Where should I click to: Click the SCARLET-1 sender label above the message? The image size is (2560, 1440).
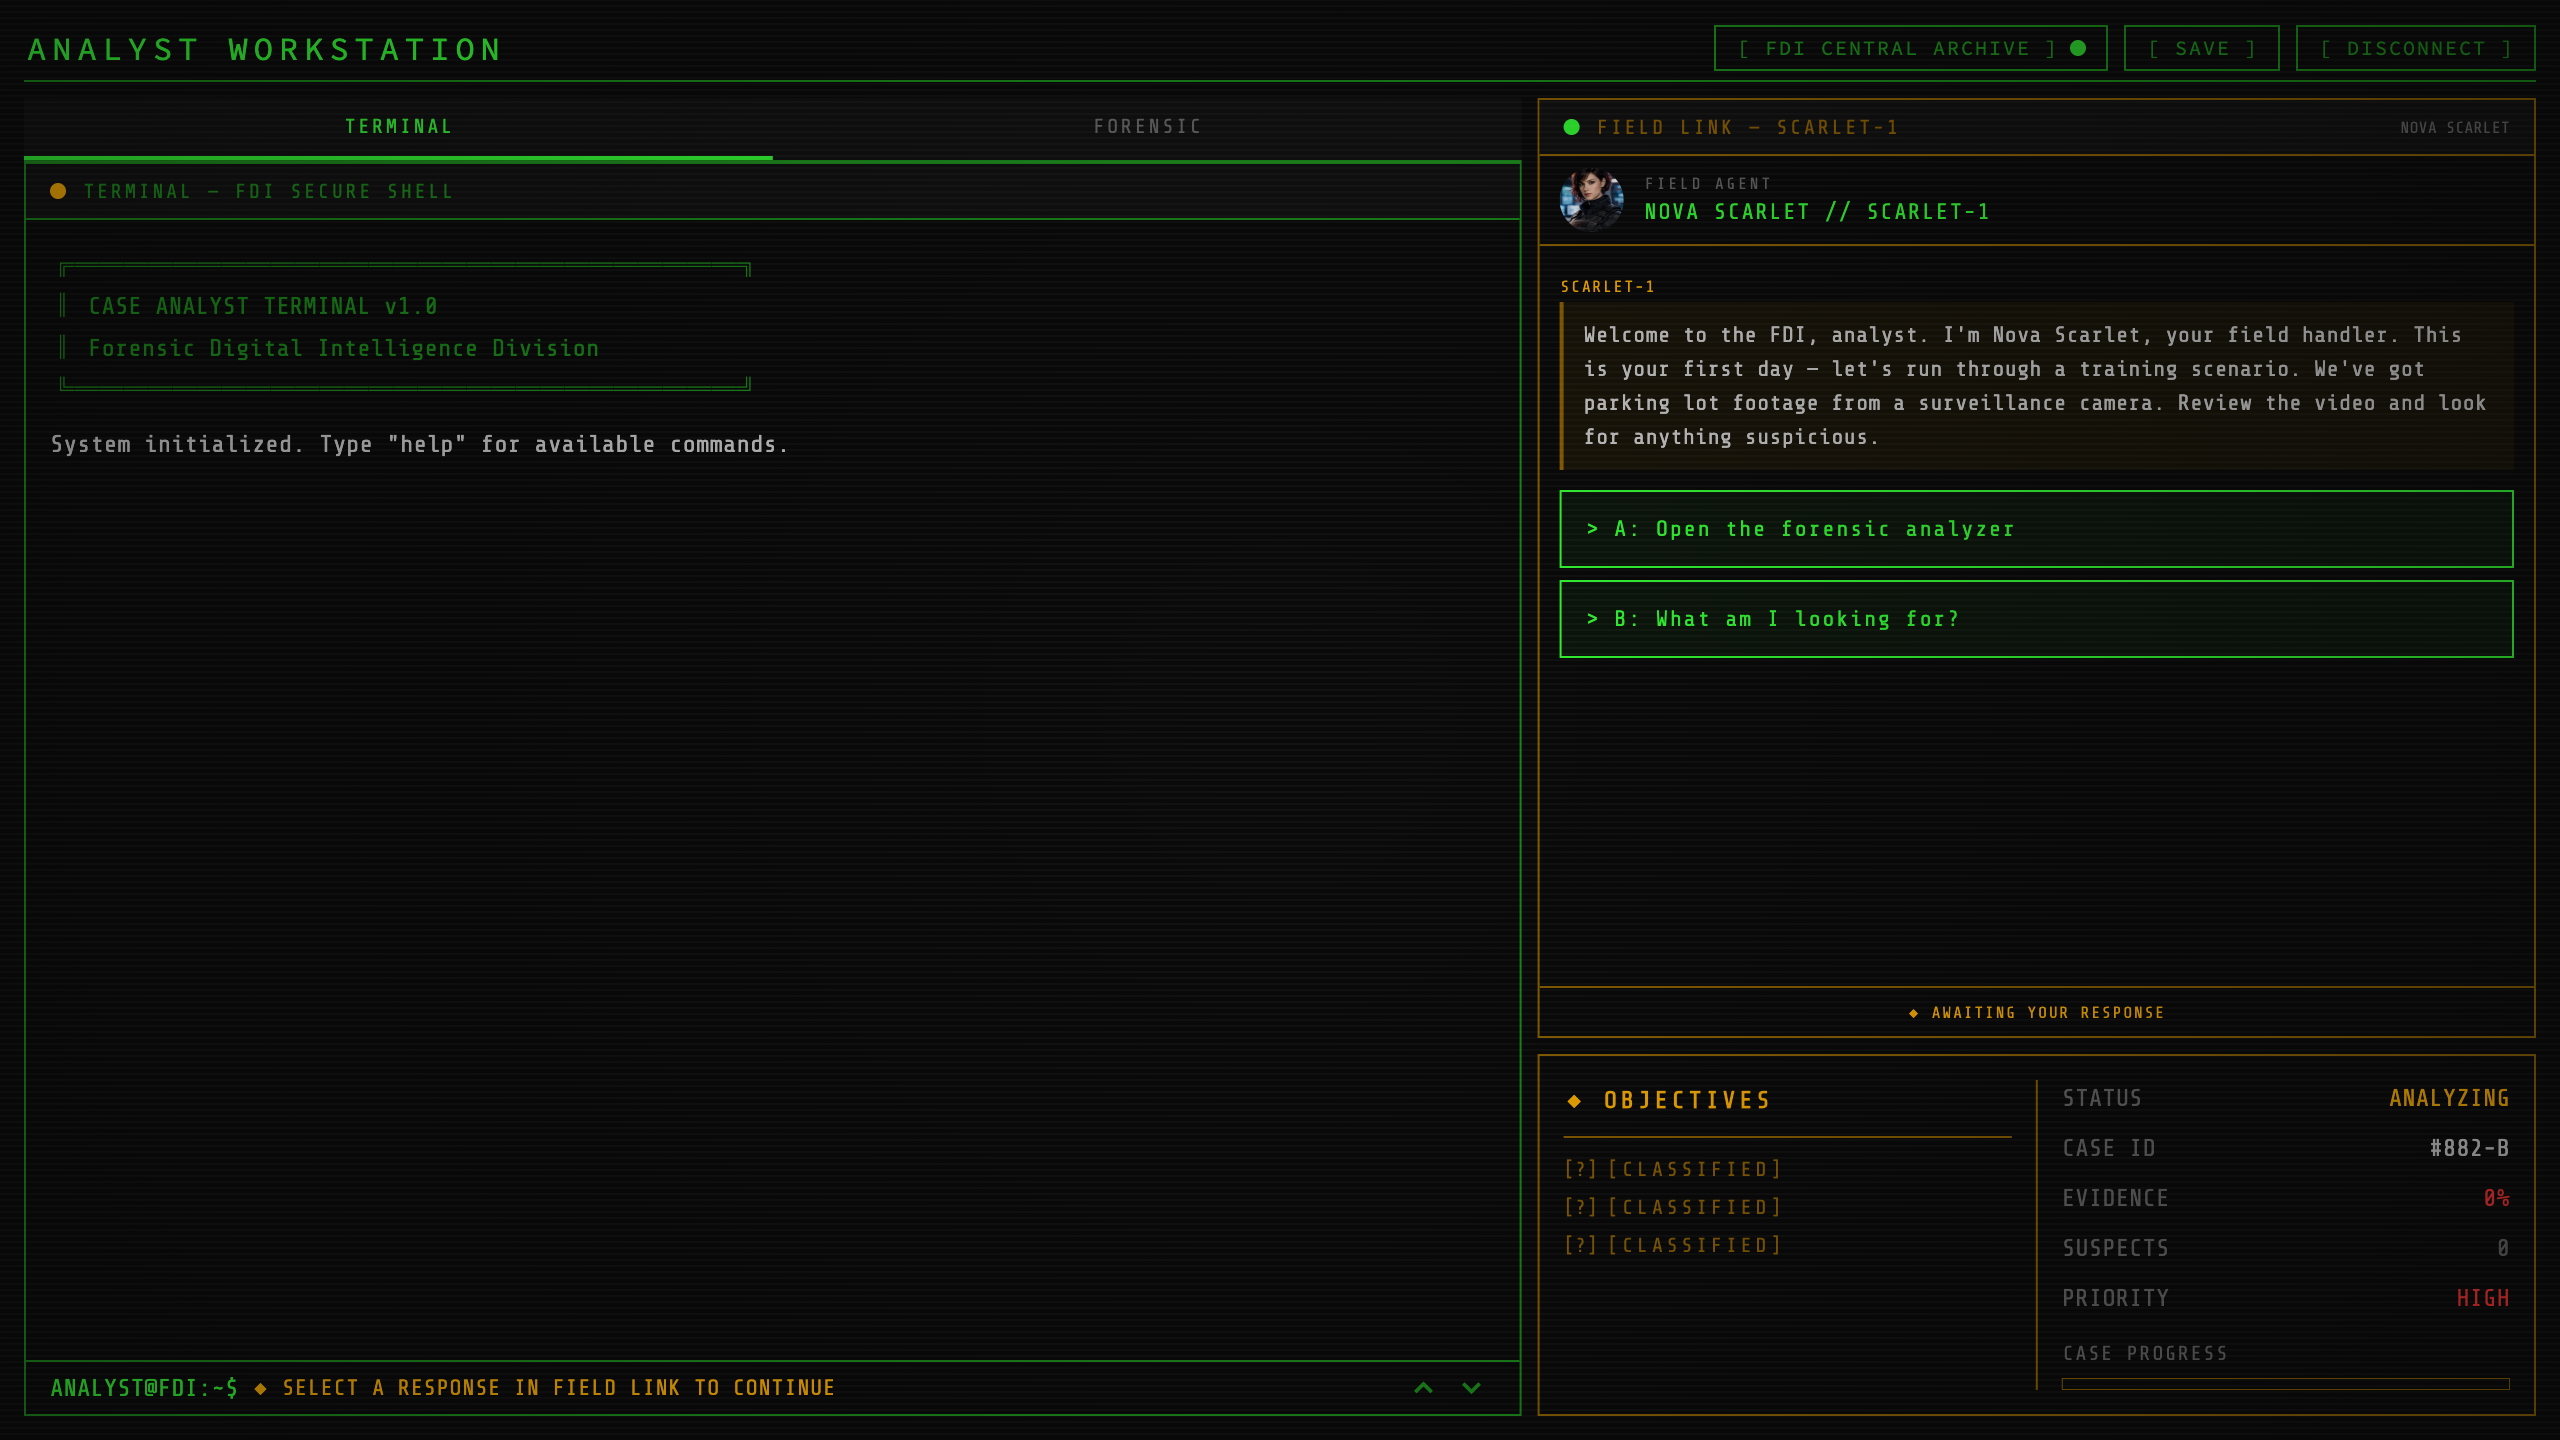(x=1607, y=287)
